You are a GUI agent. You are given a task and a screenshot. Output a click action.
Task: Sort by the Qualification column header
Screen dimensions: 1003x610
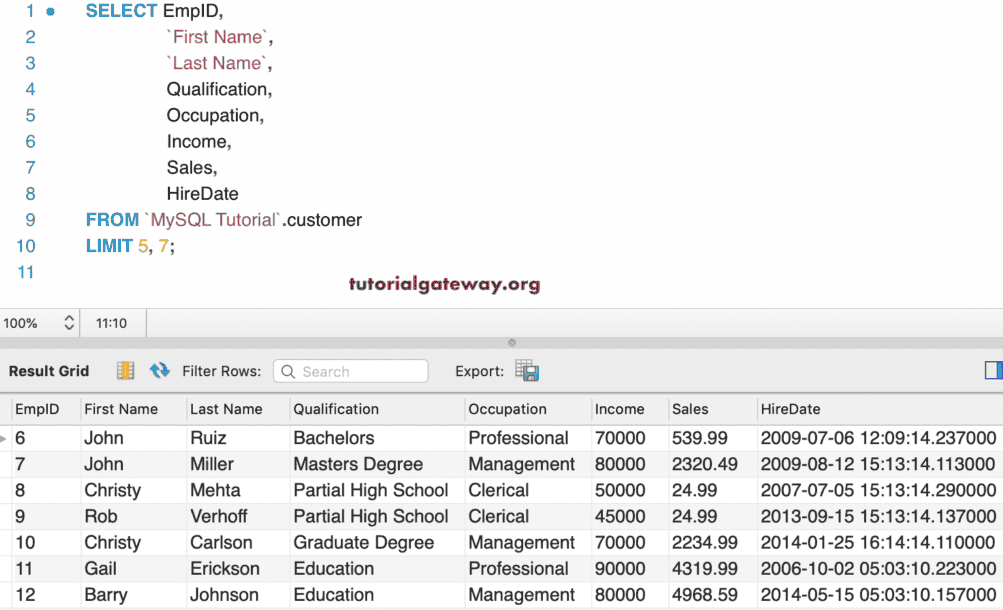(x=336, y=409)
